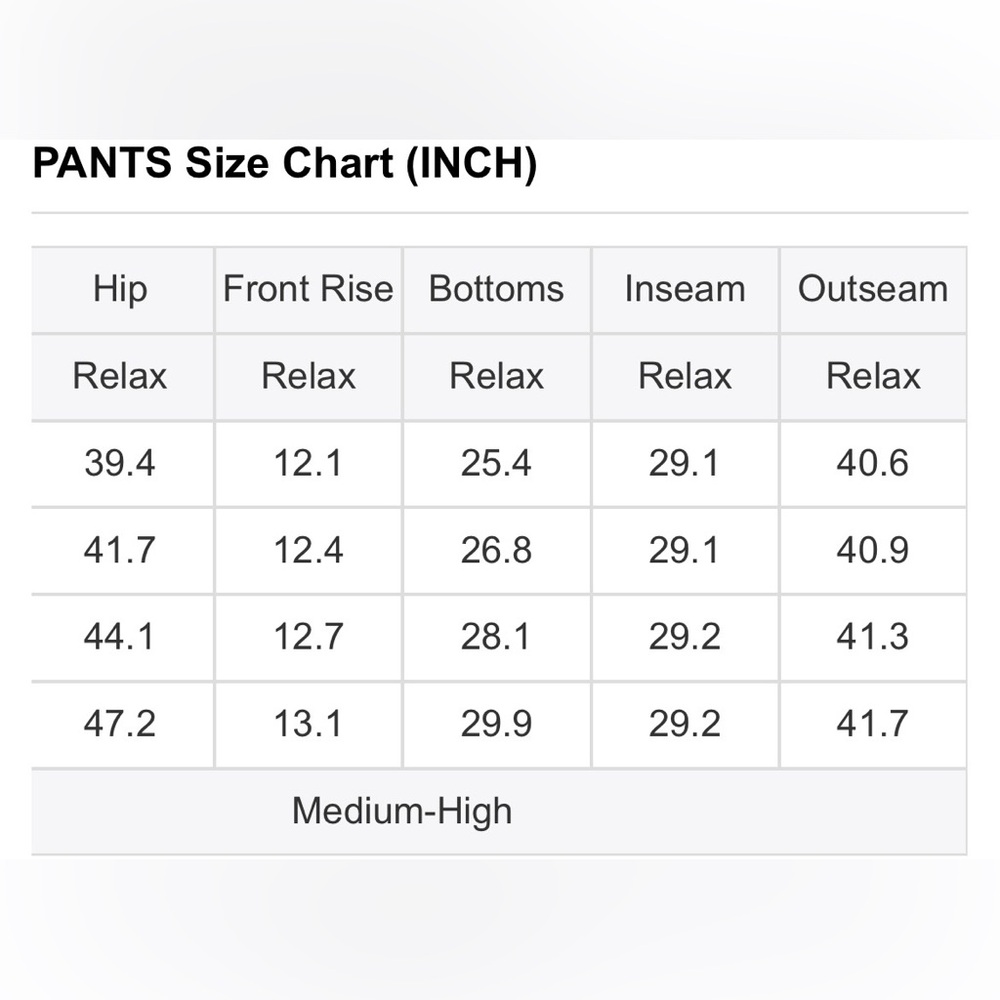Screen dimensions: 1000x1000
Task: Click the 44.1 hip measurement cell
Action: click(120, 636)
